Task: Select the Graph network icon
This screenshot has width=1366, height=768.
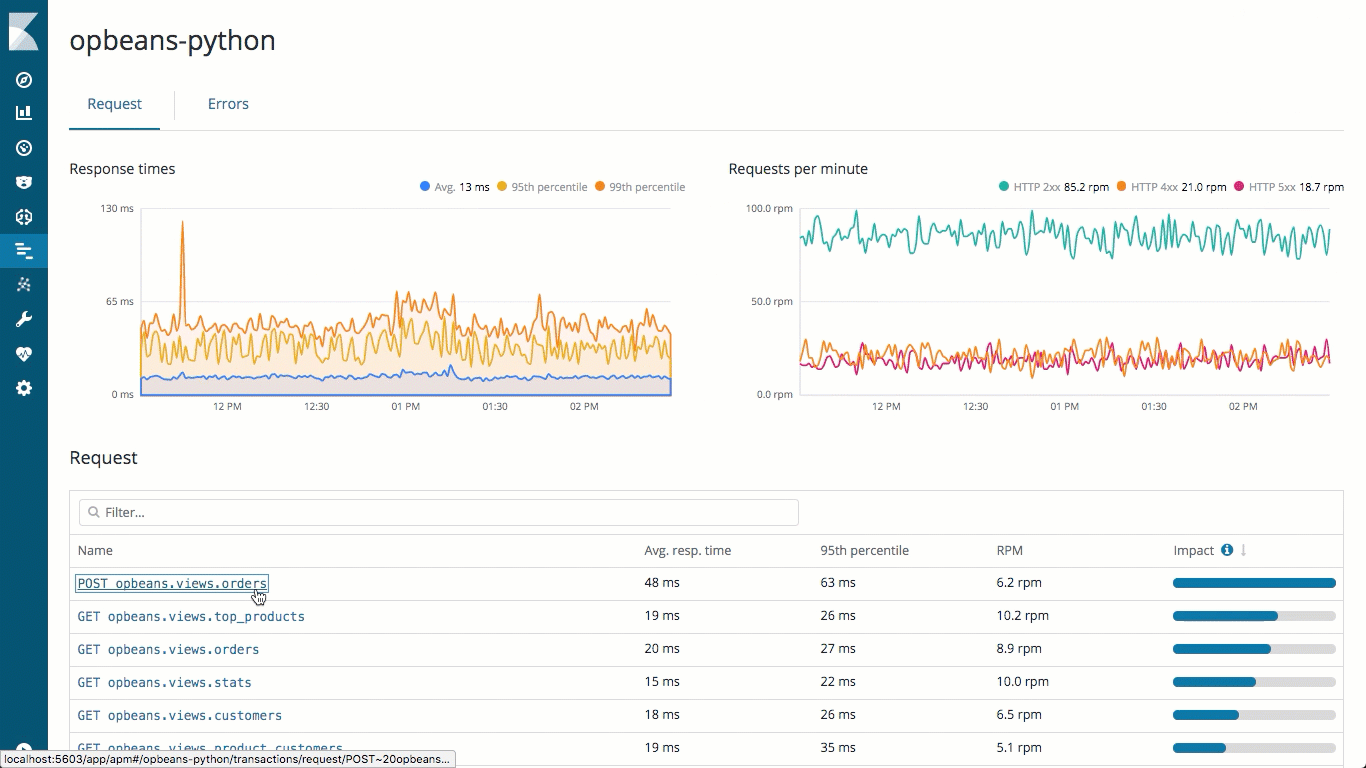Action: tap(23, 285)
